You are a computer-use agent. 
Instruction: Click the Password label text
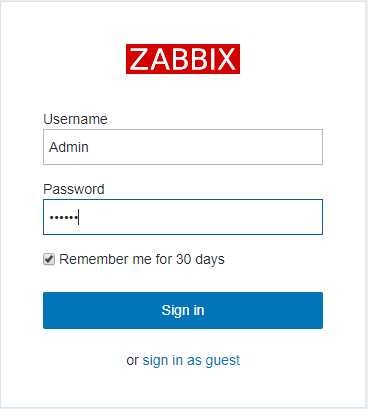74,189
